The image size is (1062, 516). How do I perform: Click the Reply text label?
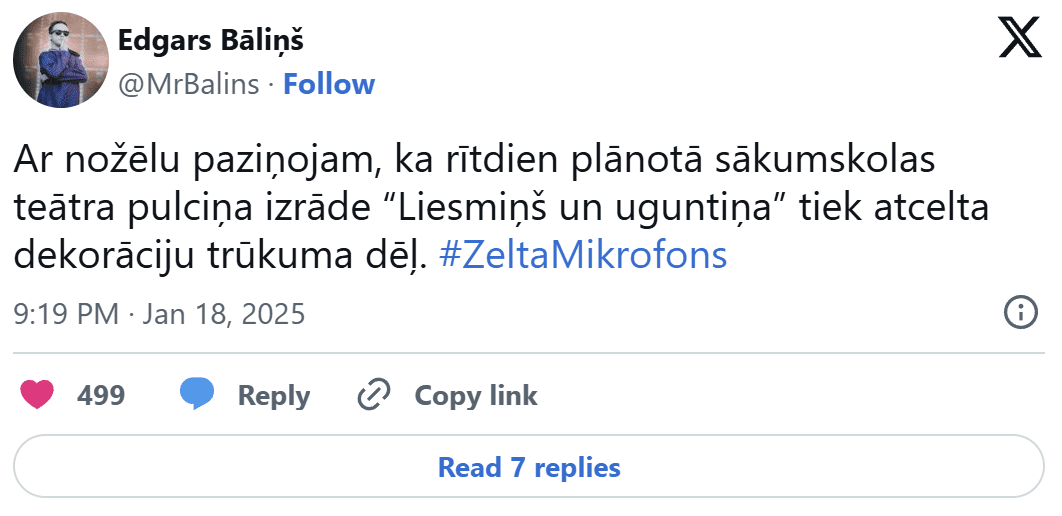(x=273, y=396)
